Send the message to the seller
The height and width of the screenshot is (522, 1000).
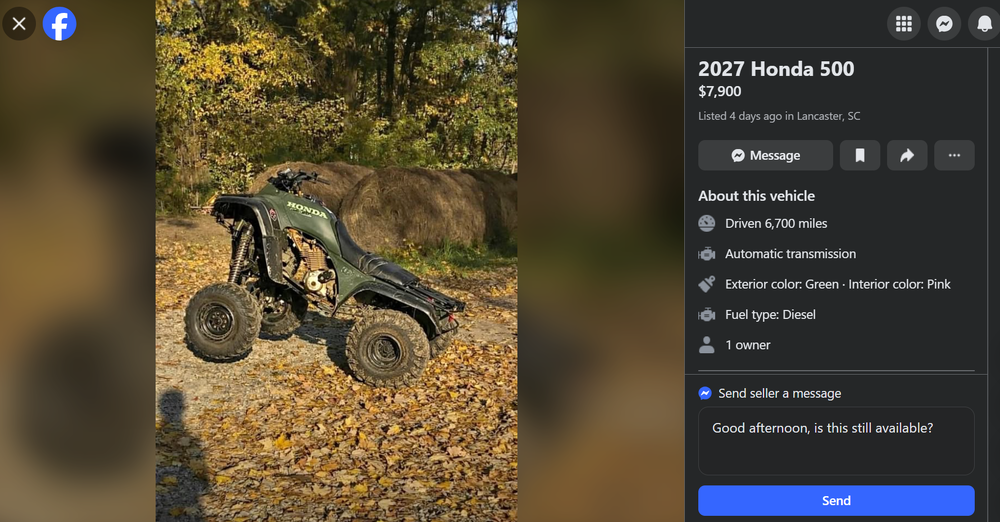[x=836, y=500]
